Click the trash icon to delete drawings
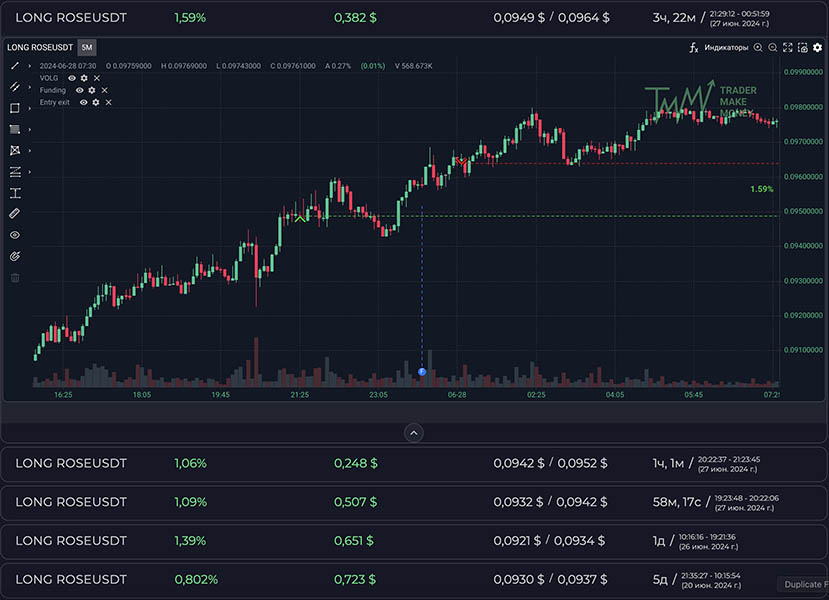This screenshot has height=600, width=829. [x=15, y=277]
